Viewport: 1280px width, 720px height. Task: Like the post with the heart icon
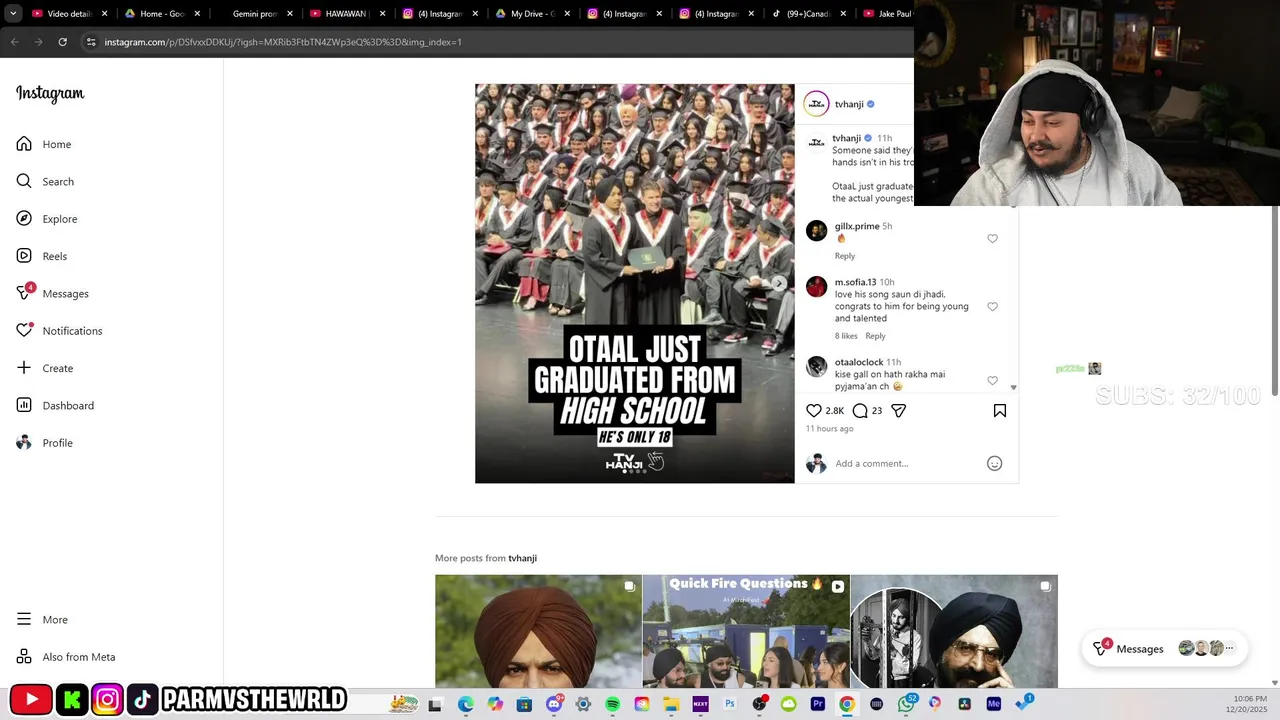pos(814,410)
